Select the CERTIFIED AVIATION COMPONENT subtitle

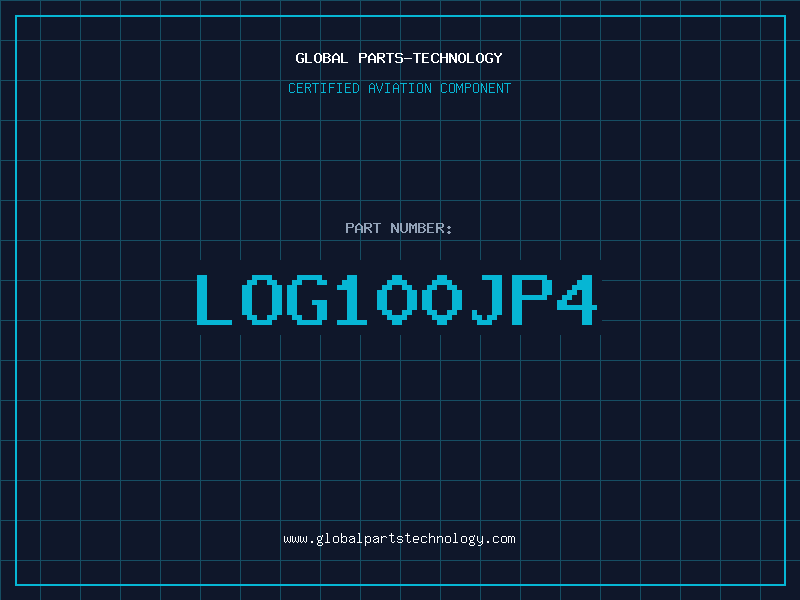click(x=399, y=88)
